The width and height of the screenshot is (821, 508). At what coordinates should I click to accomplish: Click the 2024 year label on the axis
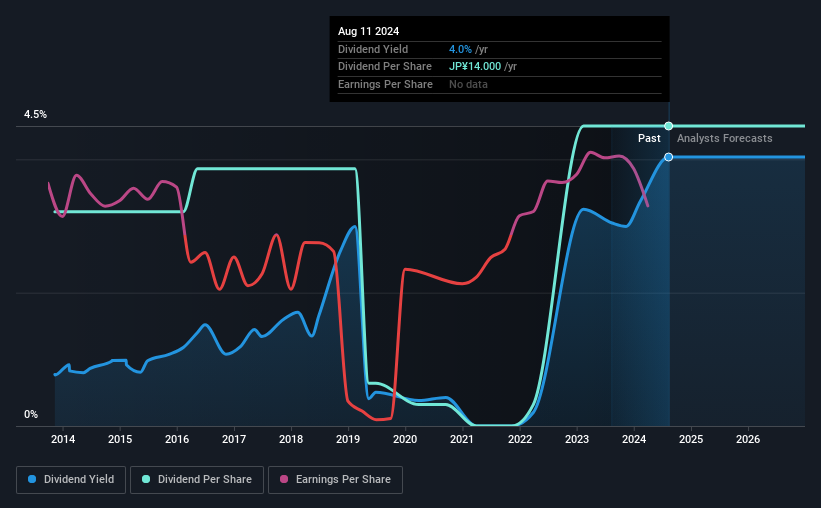pyautogui.click(x=634, y=439)
